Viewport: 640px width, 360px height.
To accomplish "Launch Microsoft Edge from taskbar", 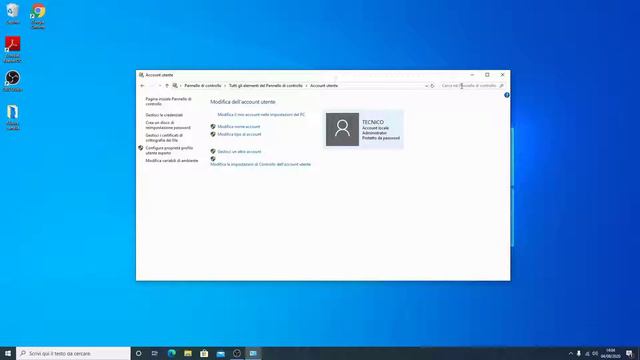I will click(171, 353).
